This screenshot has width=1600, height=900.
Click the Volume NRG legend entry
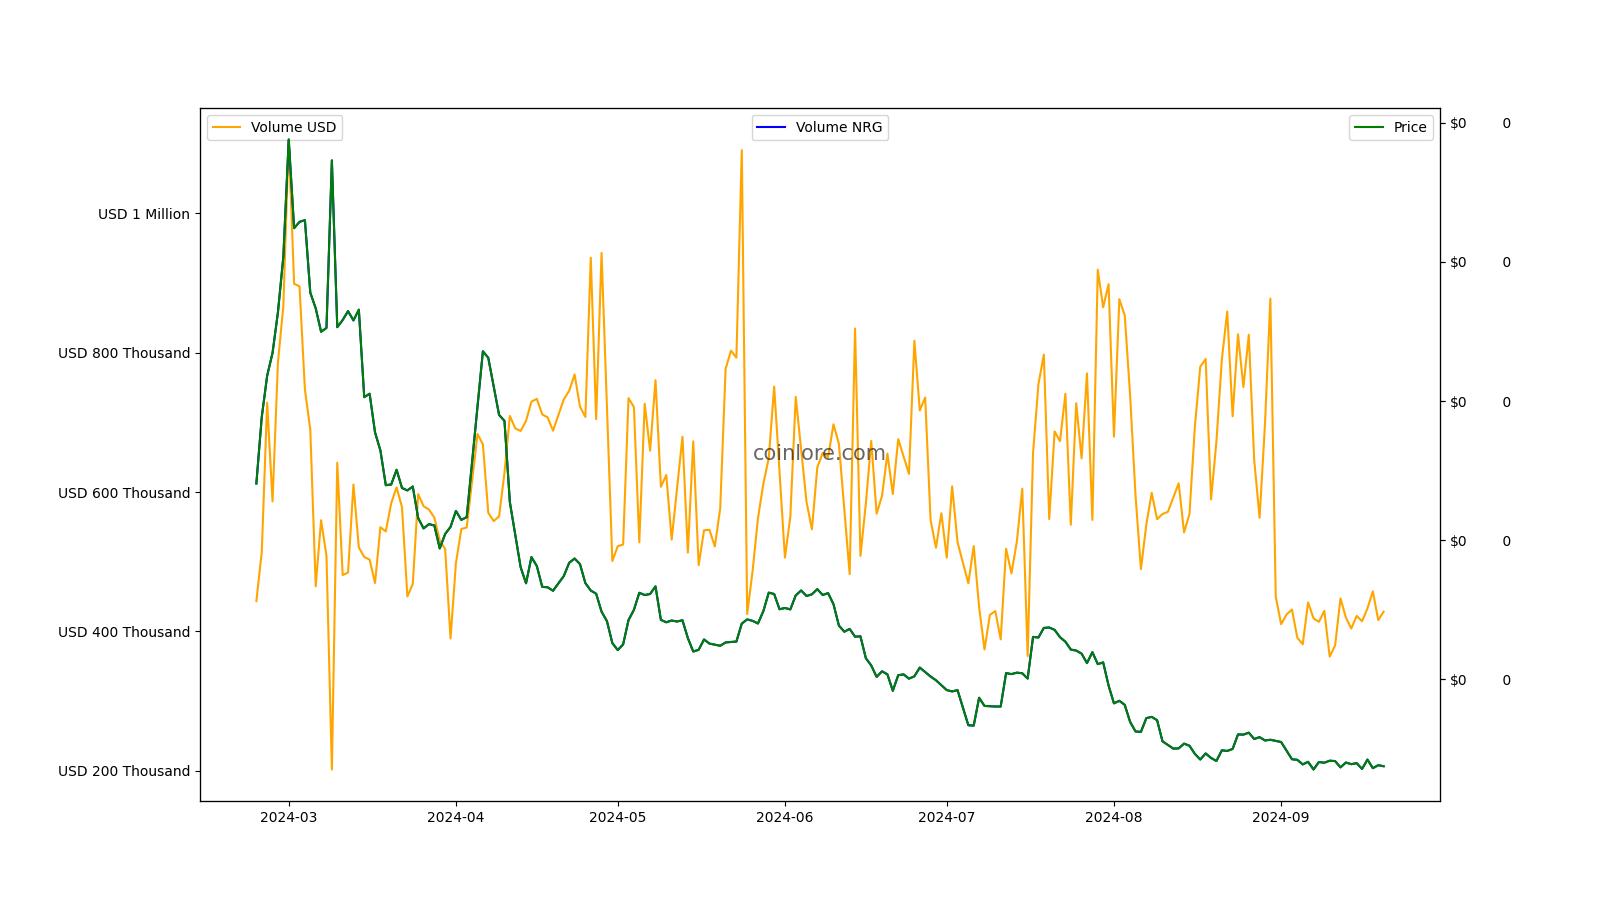(x=820, y=127)
